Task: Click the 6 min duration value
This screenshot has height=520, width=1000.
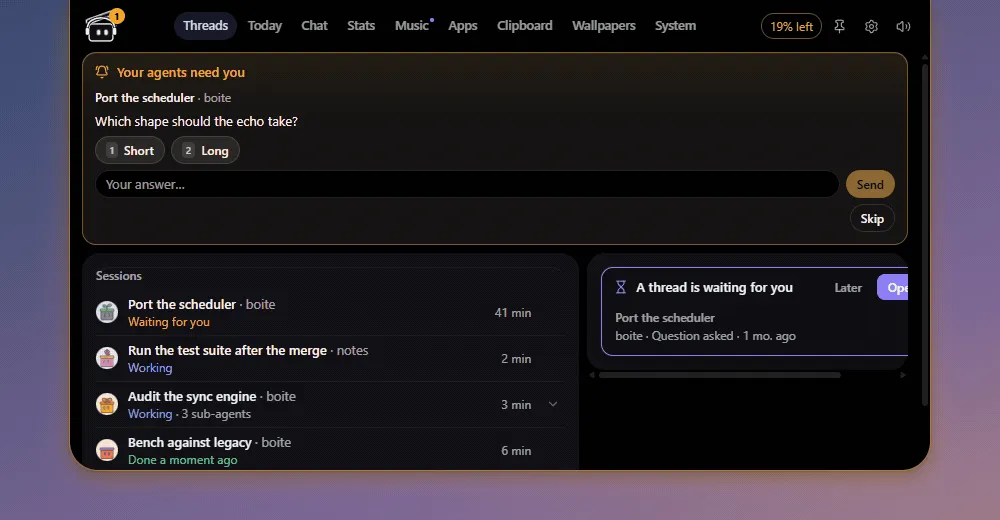Action: (516, 450)
